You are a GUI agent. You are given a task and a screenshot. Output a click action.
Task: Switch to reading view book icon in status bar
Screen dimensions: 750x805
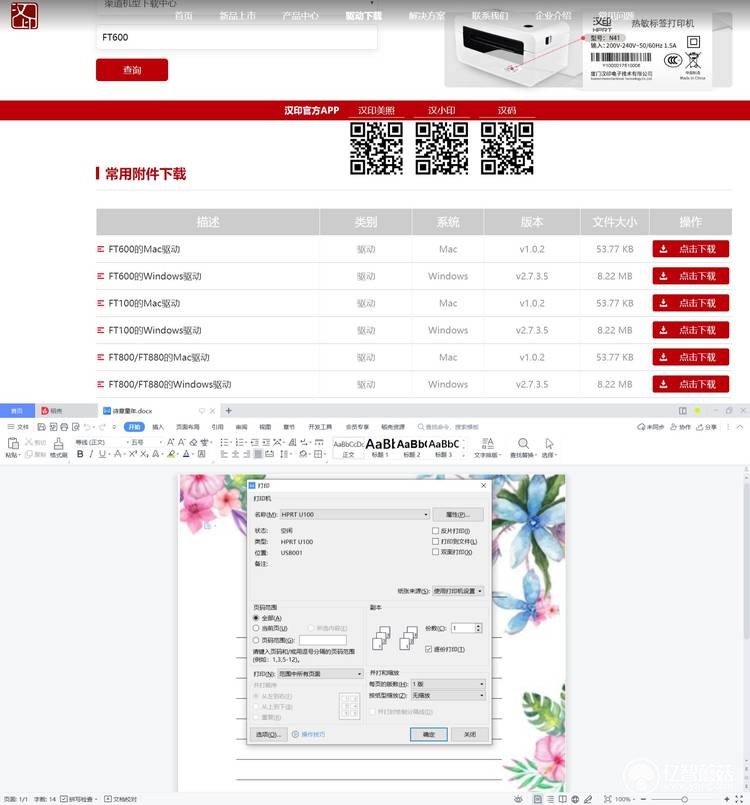(x=563, y=799)
